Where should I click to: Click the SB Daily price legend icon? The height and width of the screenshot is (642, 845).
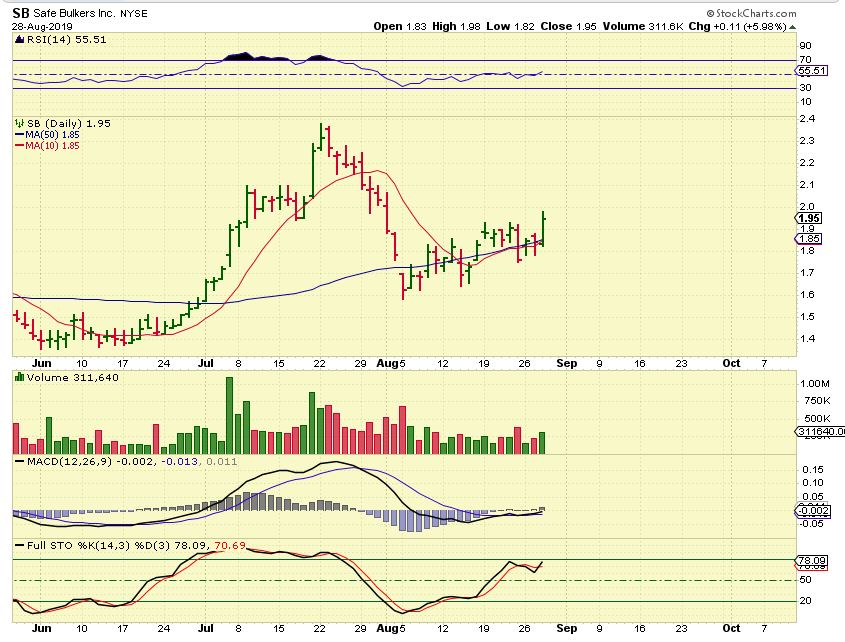tap(19, 123)
